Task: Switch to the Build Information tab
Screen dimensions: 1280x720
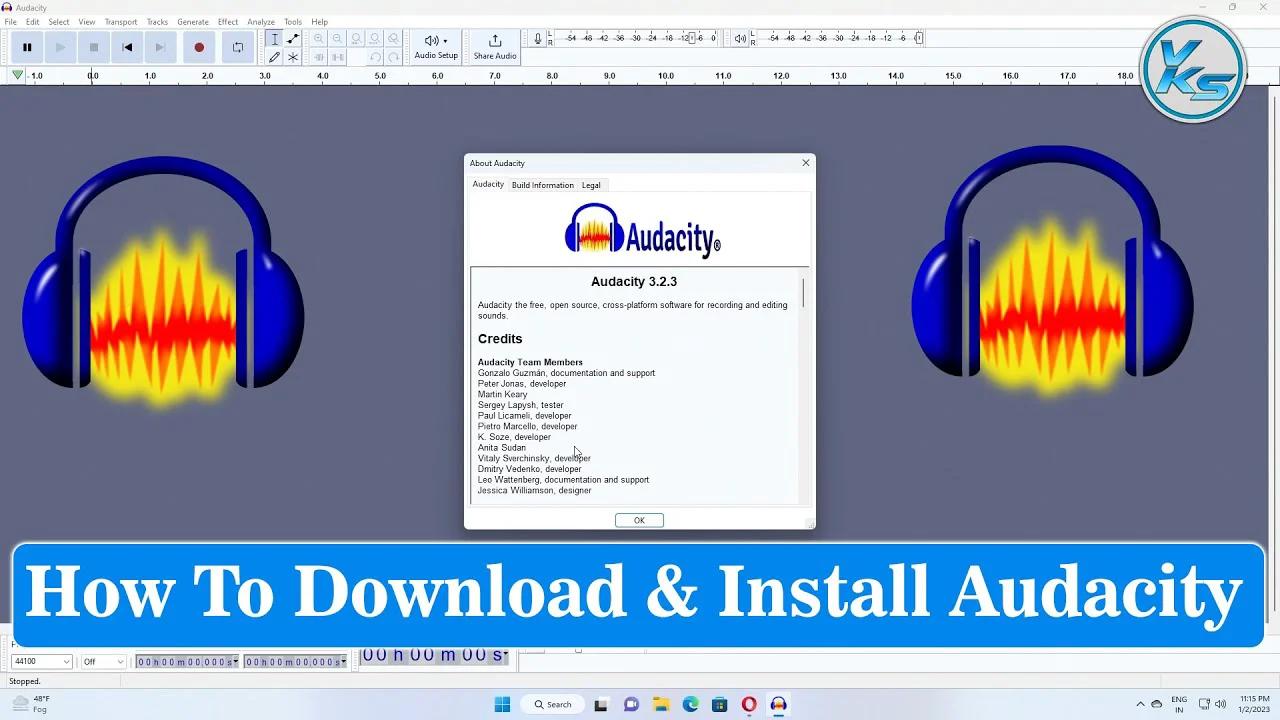Action: point(543,185)
